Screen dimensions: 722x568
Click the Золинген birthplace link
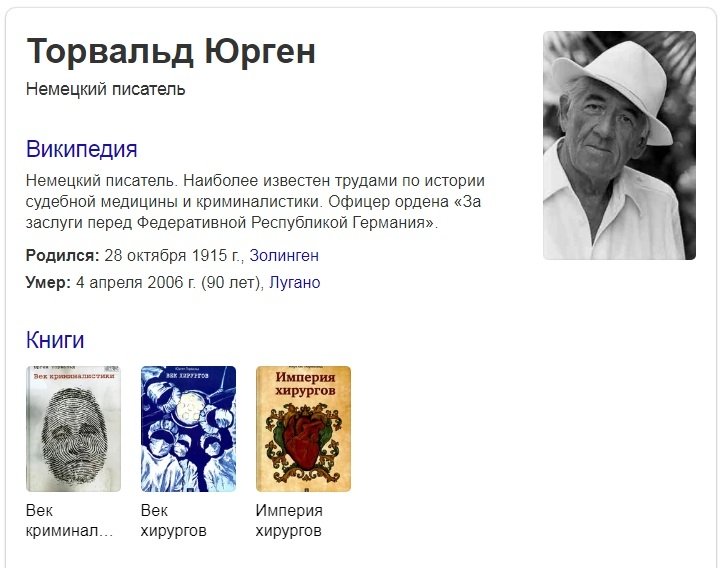284,255
